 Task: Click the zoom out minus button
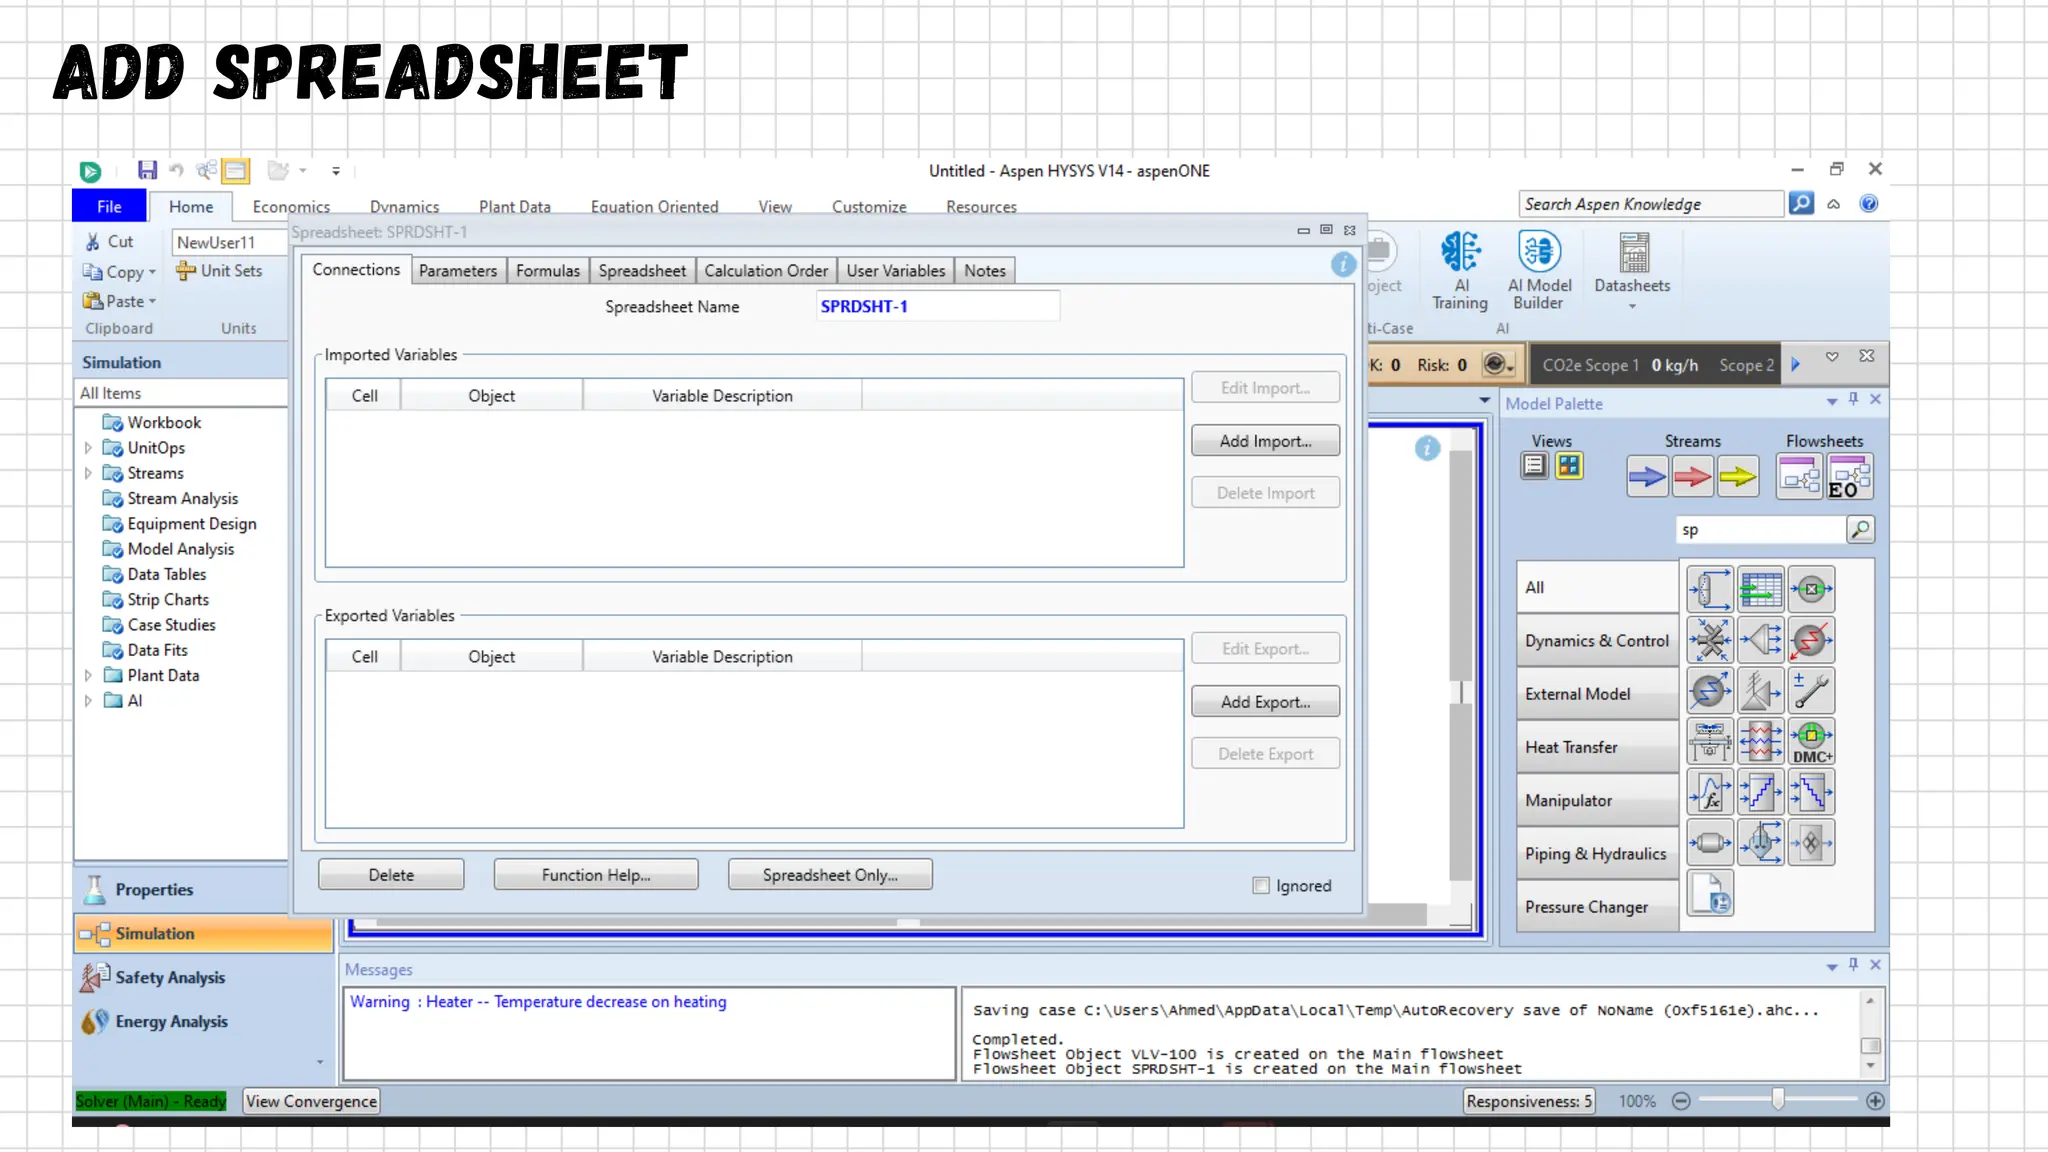pos(1681,1101)
